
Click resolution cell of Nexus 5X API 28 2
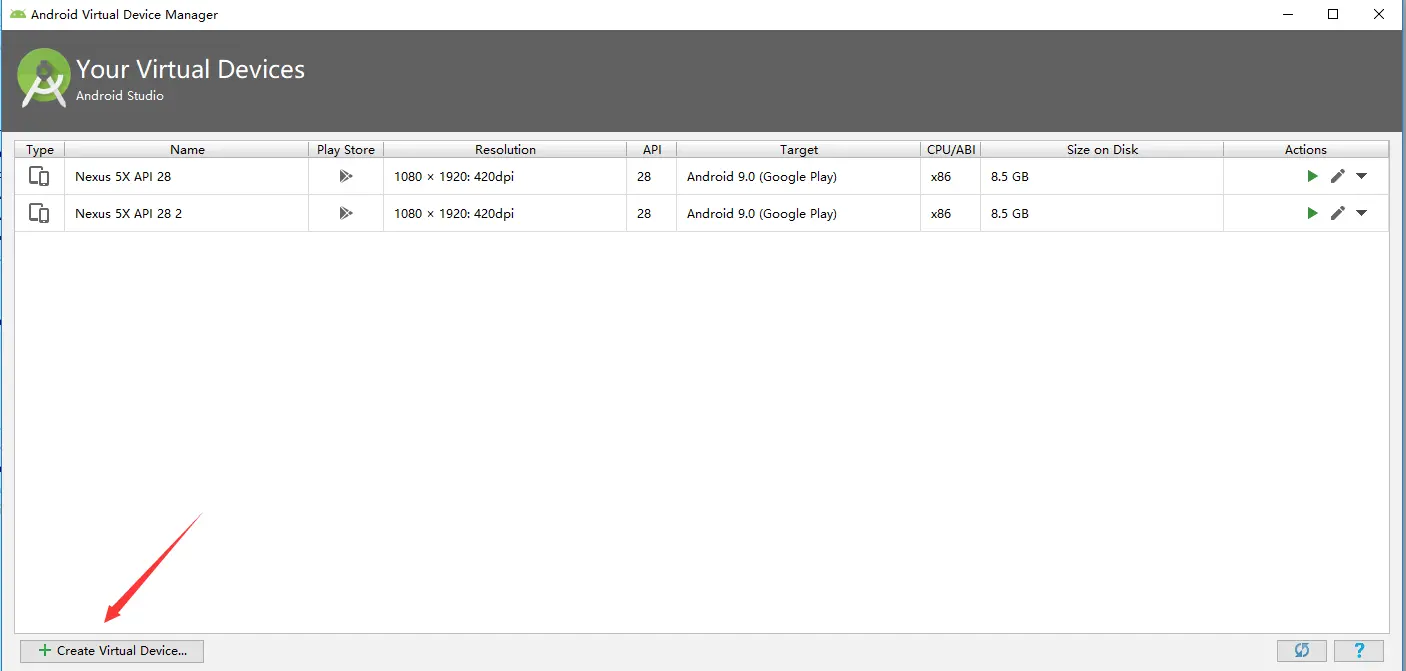tap(505, 213)
